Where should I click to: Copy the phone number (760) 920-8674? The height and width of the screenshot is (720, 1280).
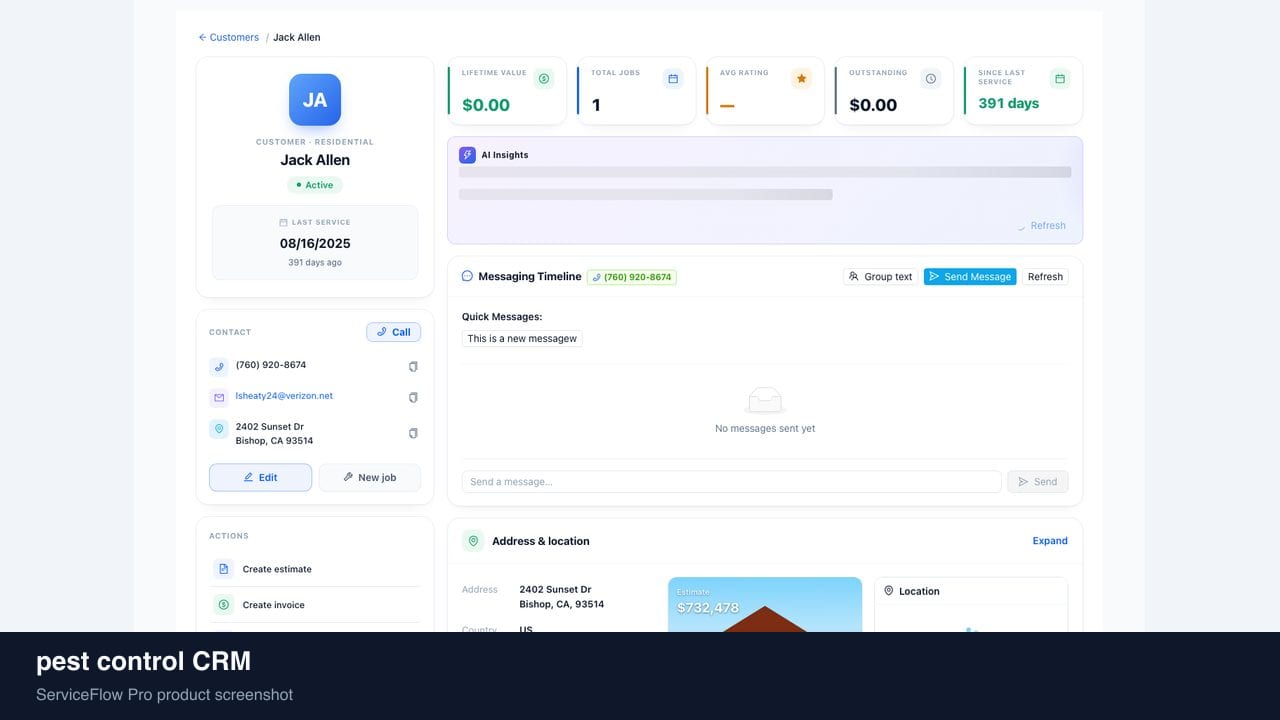point(413,367)
